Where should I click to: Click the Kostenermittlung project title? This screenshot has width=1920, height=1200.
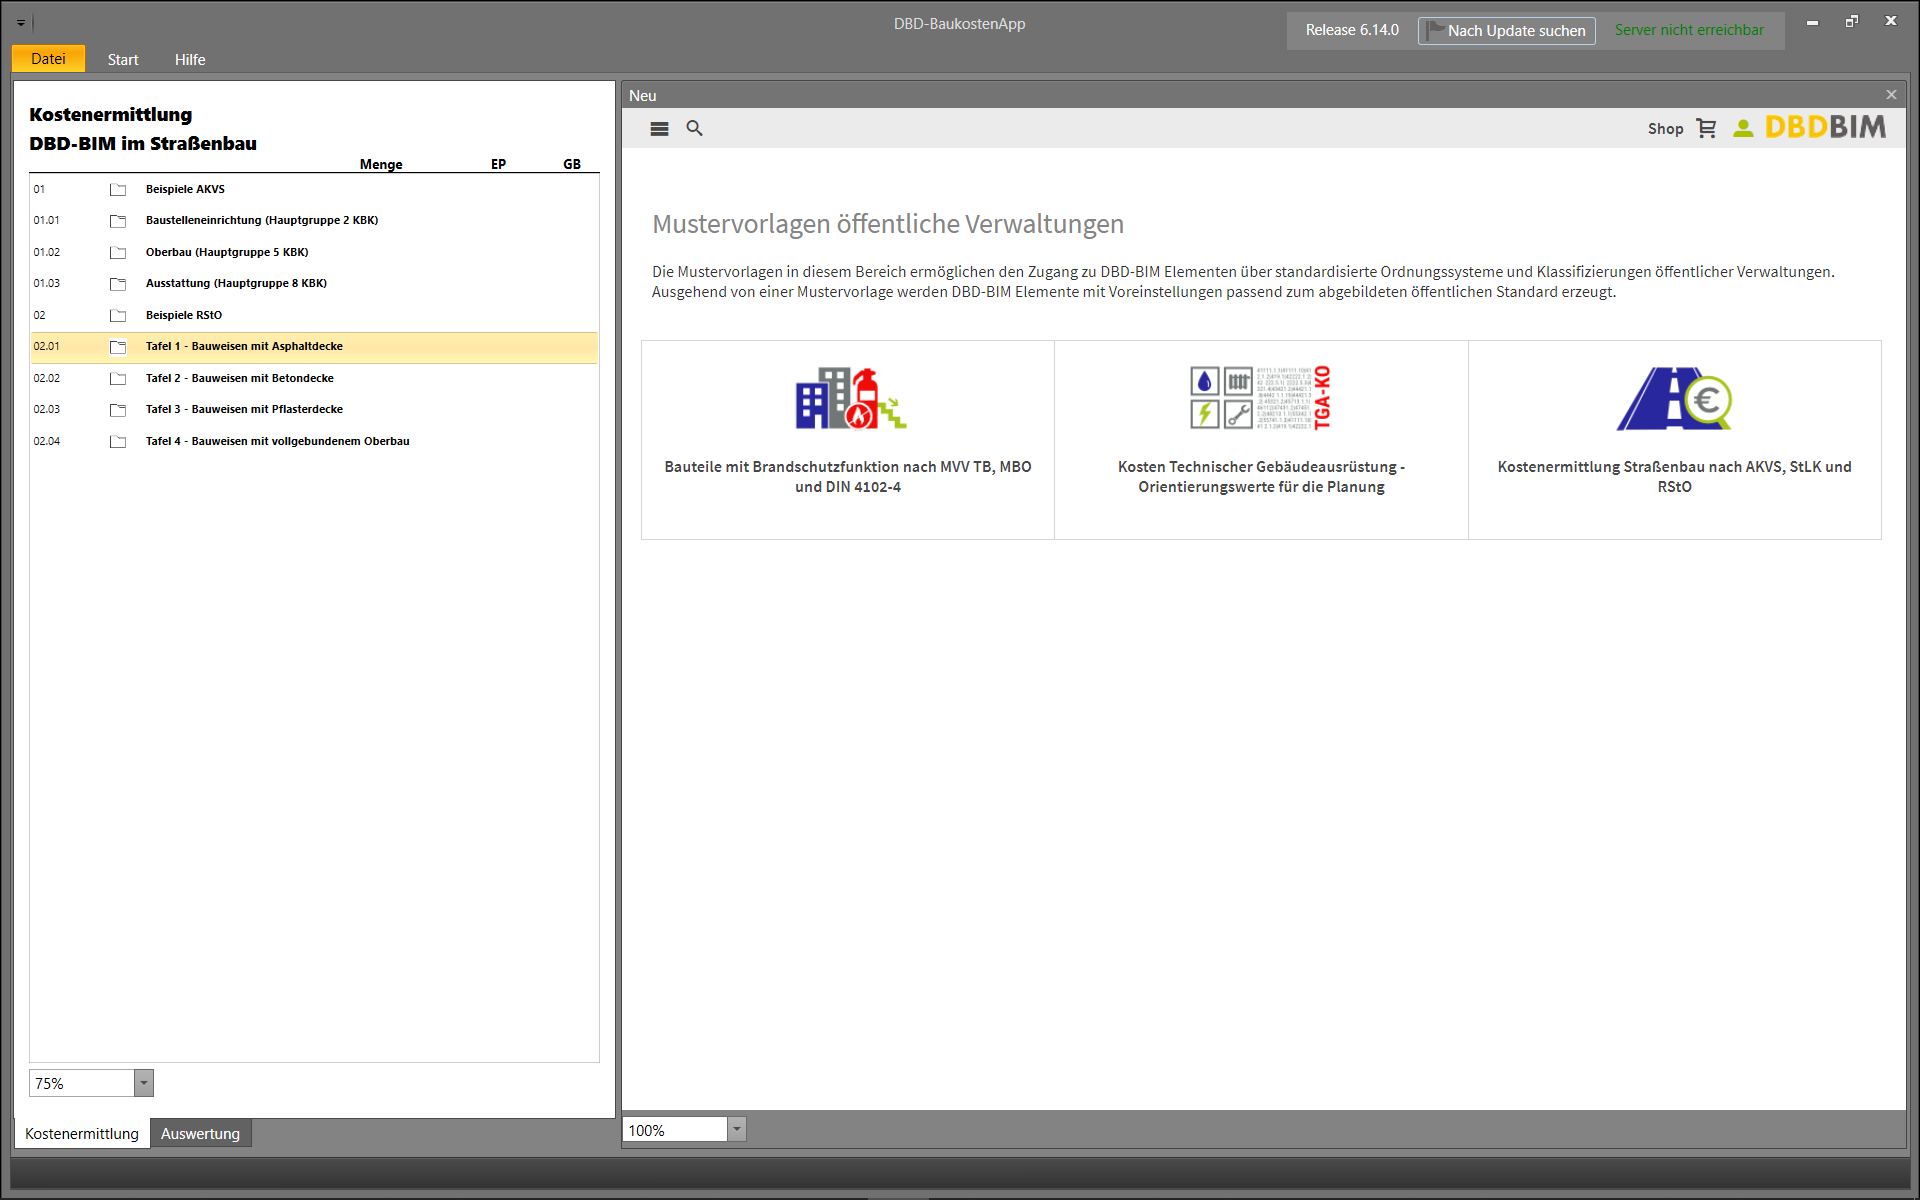pos(111,115)
